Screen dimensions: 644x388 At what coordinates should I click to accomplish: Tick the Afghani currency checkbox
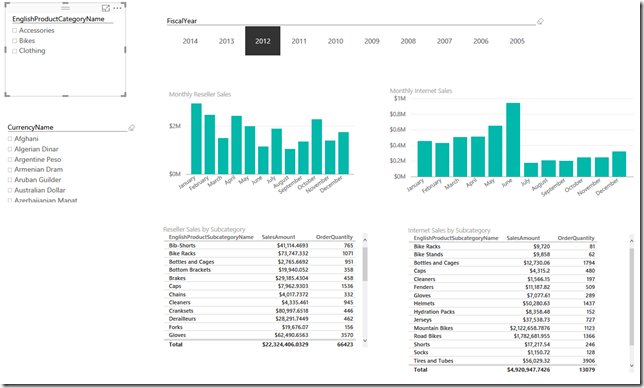[10, 139]
